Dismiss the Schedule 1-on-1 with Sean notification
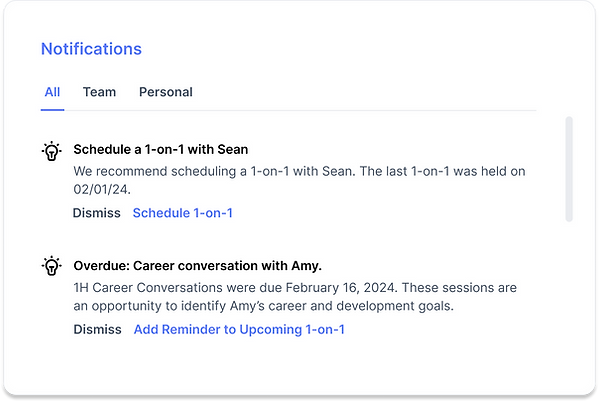The image size is (599, 402). click(x=97, y=213)
